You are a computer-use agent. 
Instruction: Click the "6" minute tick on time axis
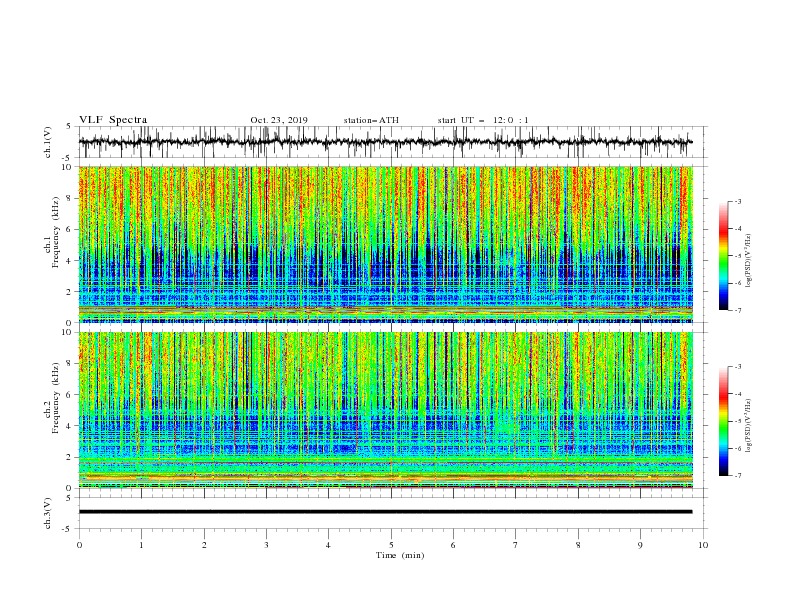coord(453,545)
